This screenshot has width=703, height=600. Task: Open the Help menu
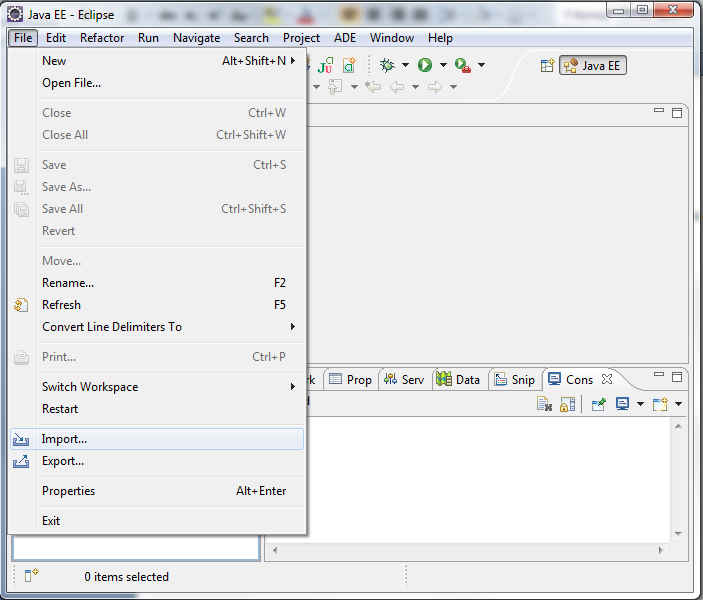440,38
